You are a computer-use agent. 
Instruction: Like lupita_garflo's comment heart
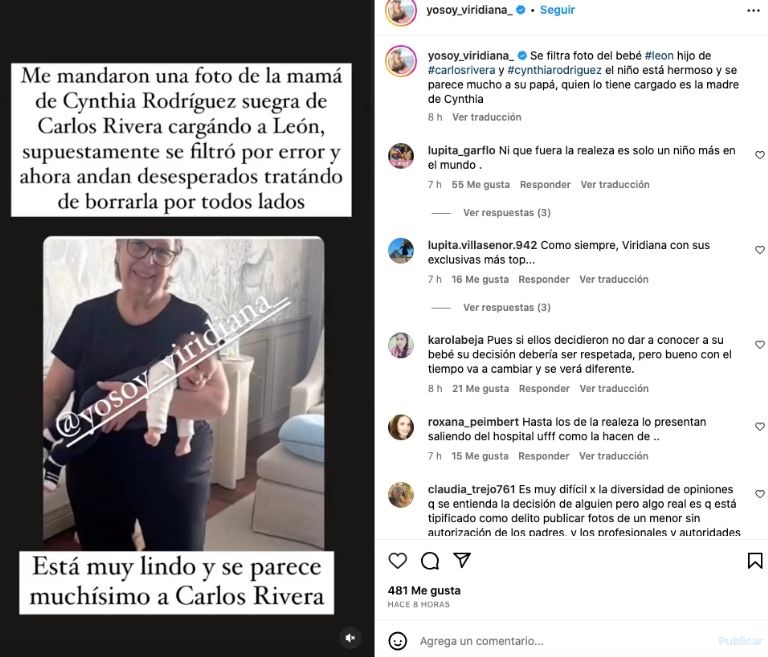(x=760, y=155)
